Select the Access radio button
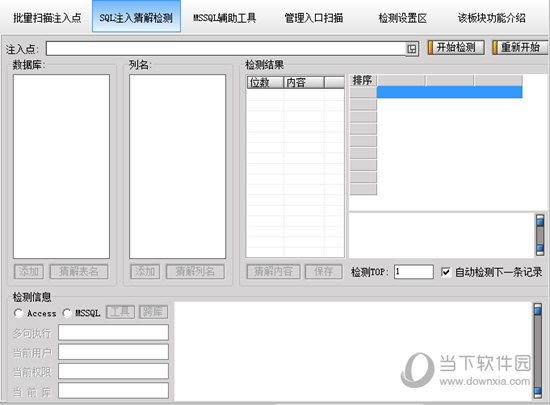Screen dimensions: 550x405 point(18,313)
